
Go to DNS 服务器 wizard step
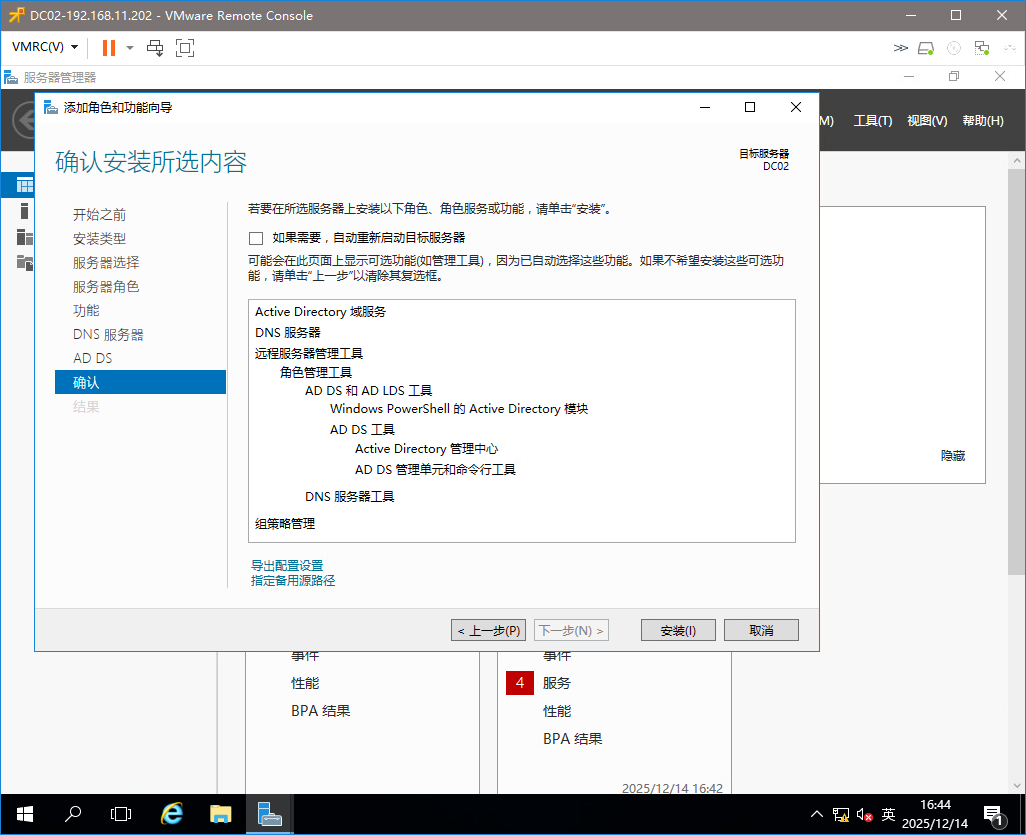click(108, 334)
